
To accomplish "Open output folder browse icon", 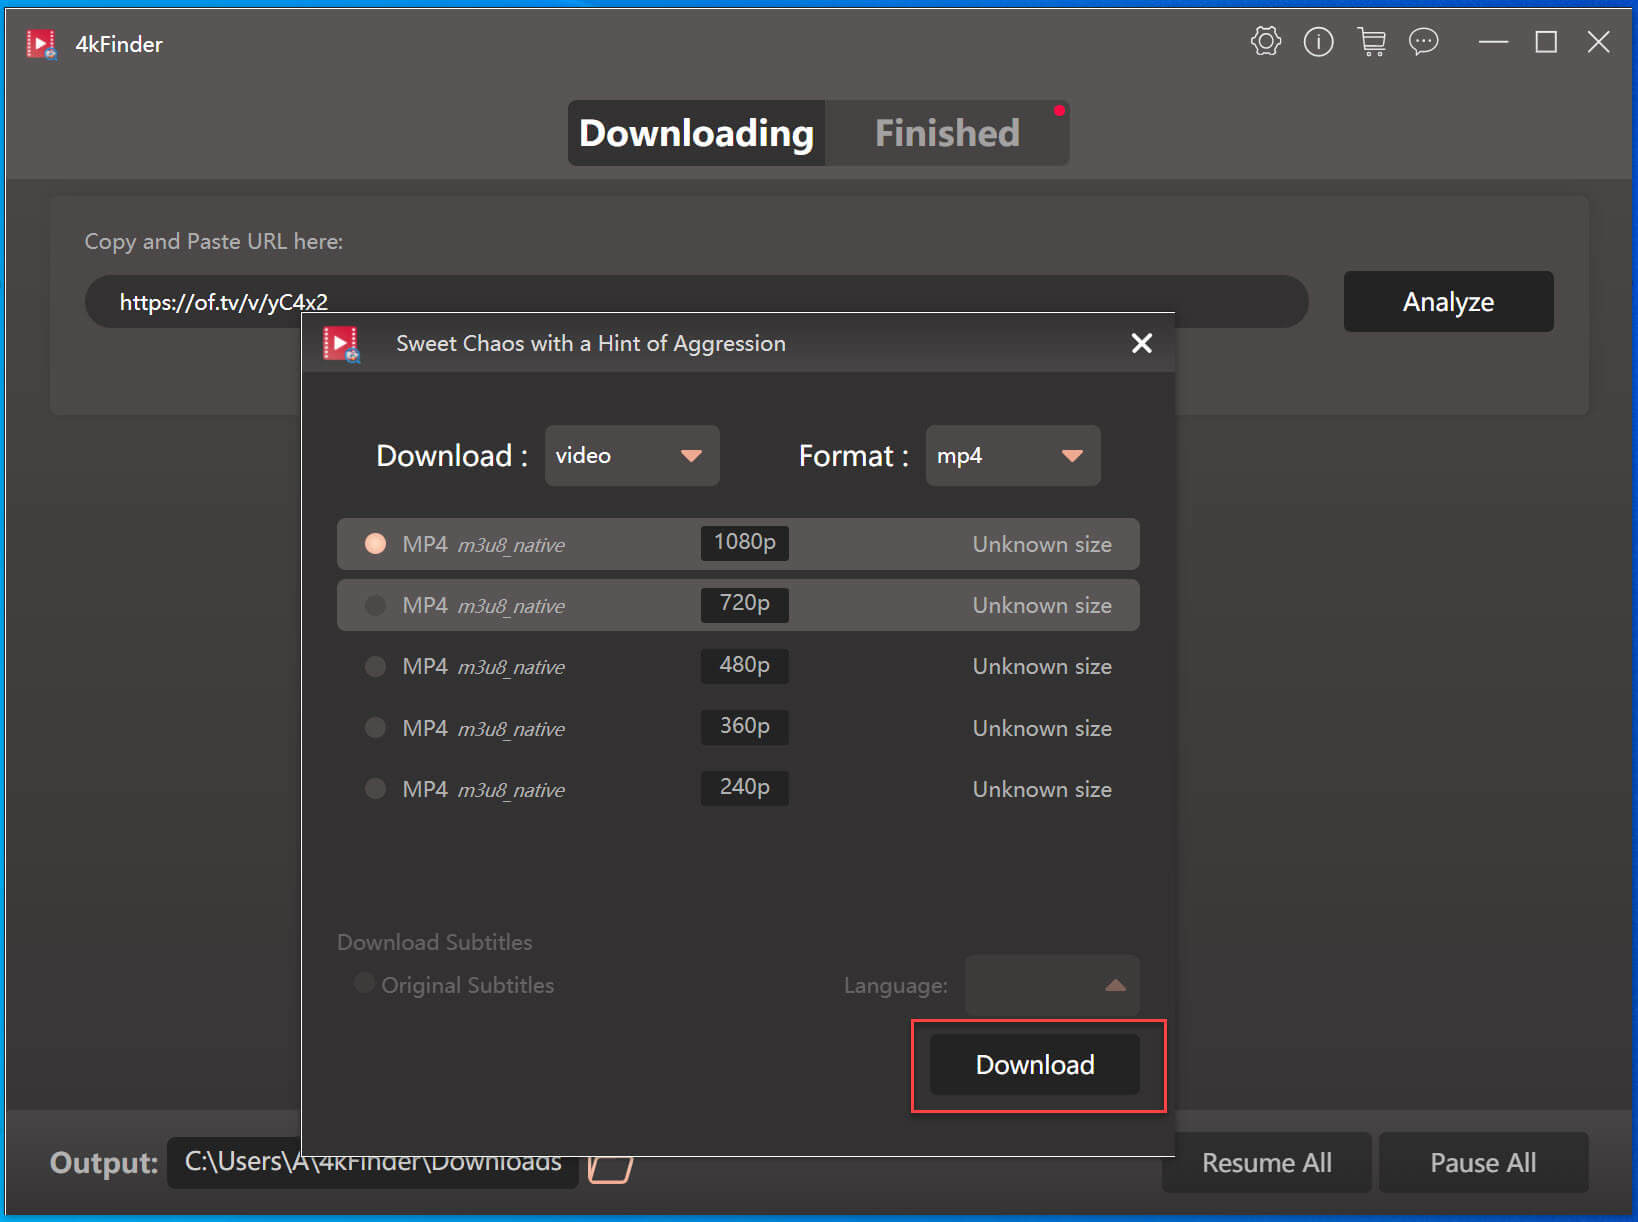I will coord(610,1168).
